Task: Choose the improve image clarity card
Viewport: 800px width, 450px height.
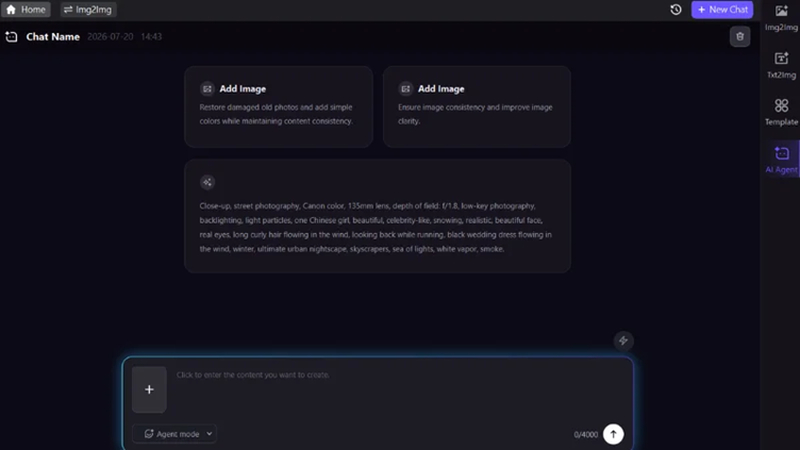Action: [477, 107]
